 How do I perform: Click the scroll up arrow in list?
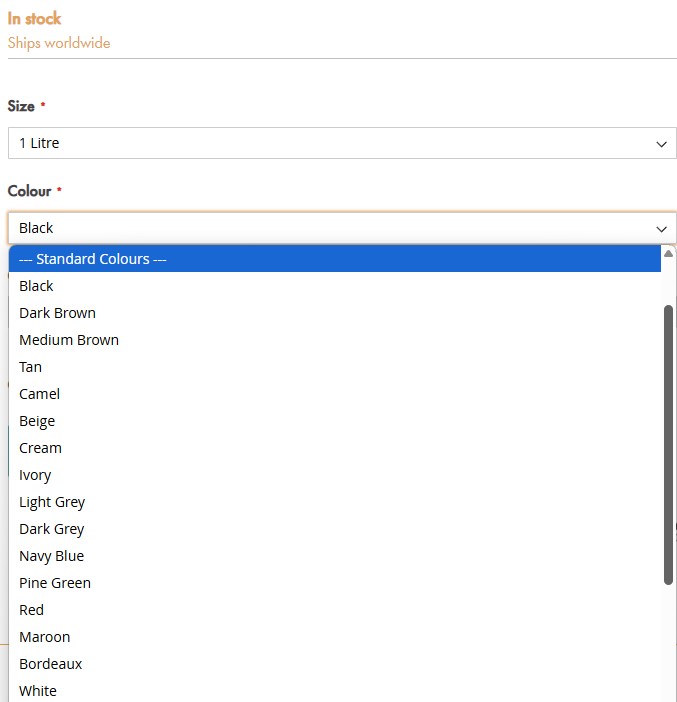668,254
